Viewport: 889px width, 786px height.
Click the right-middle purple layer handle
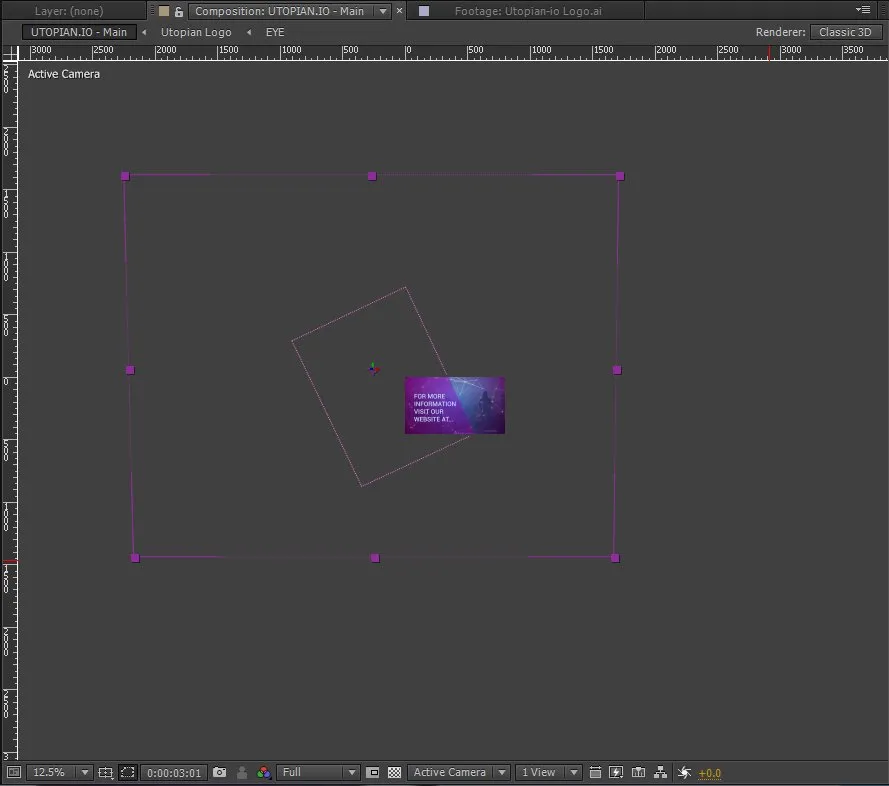617,370
